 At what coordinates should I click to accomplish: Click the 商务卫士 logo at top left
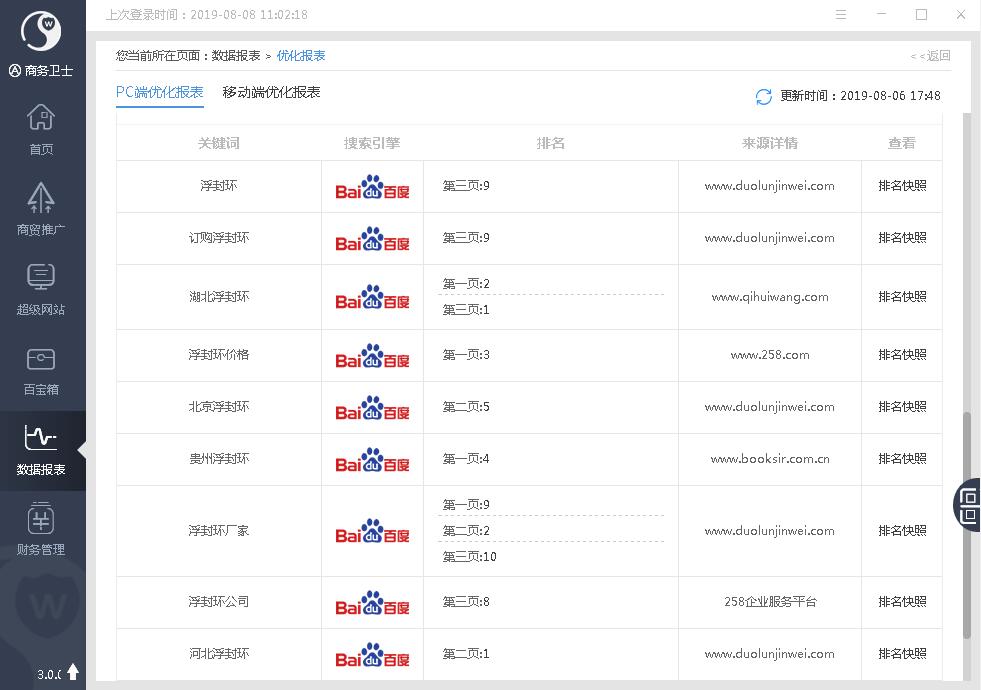41,32
